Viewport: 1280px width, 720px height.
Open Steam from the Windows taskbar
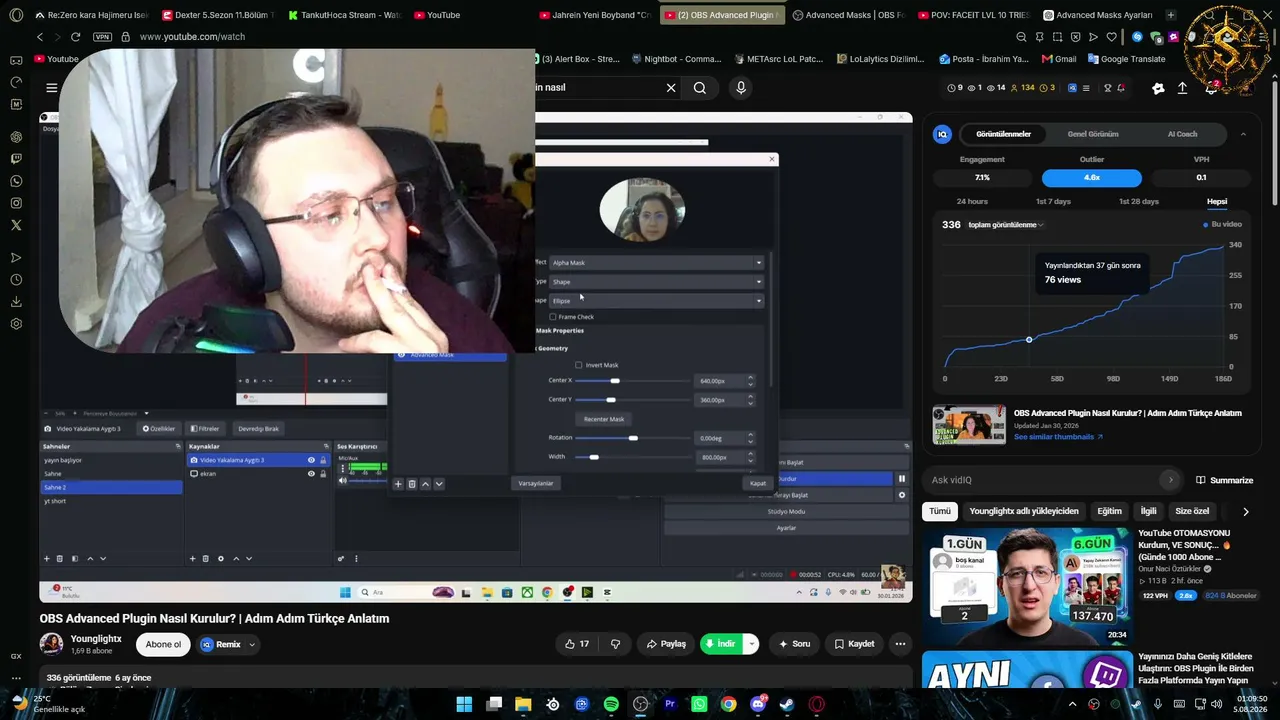pos(787,704)
